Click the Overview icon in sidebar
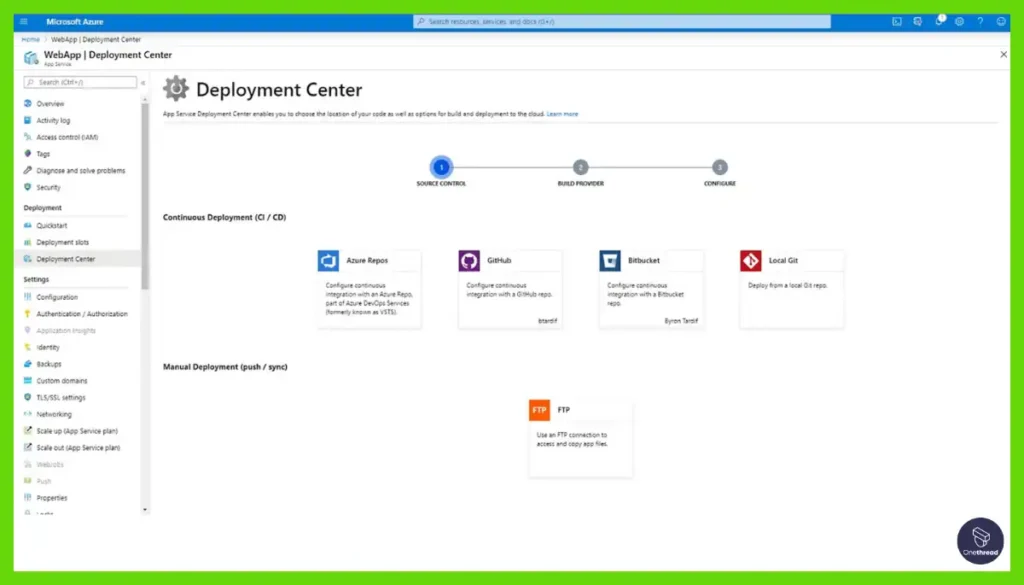 coord(27,103)
